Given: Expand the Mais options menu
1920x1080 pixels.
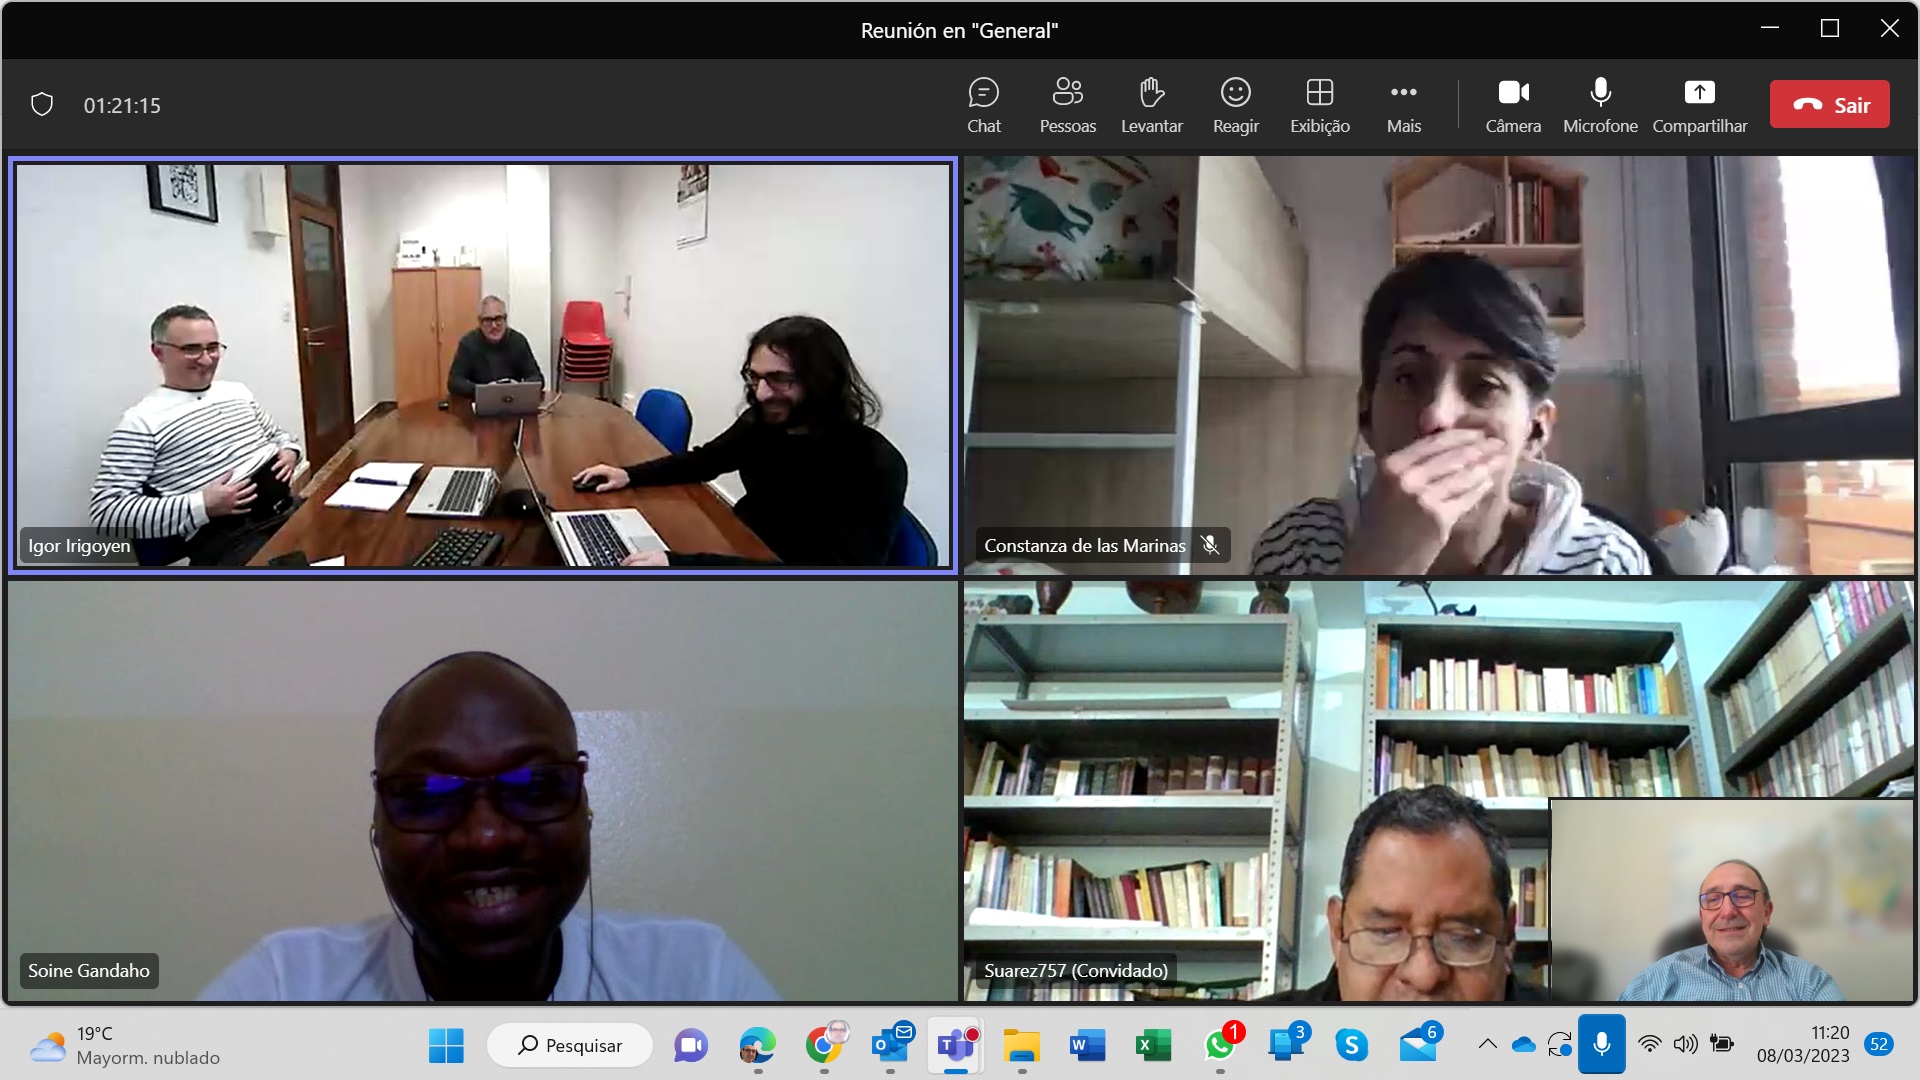Looking at the screenshot, I should pos(1403,105).
